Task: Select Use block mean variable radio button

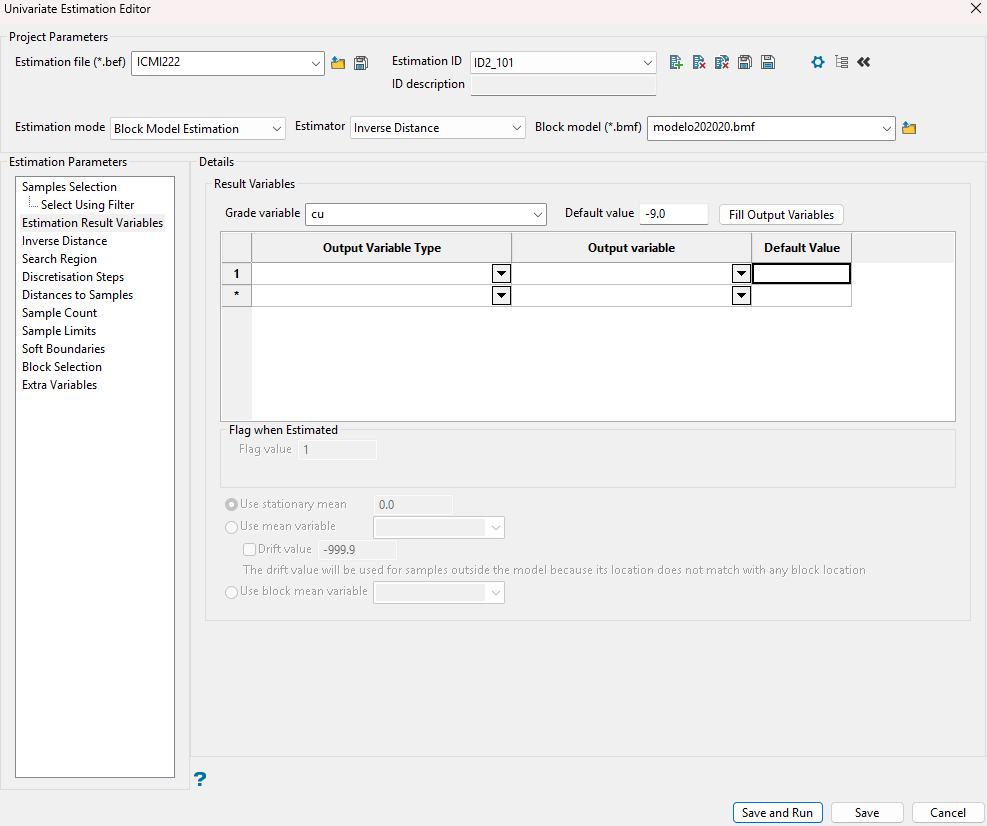Action: click(231, 592)
